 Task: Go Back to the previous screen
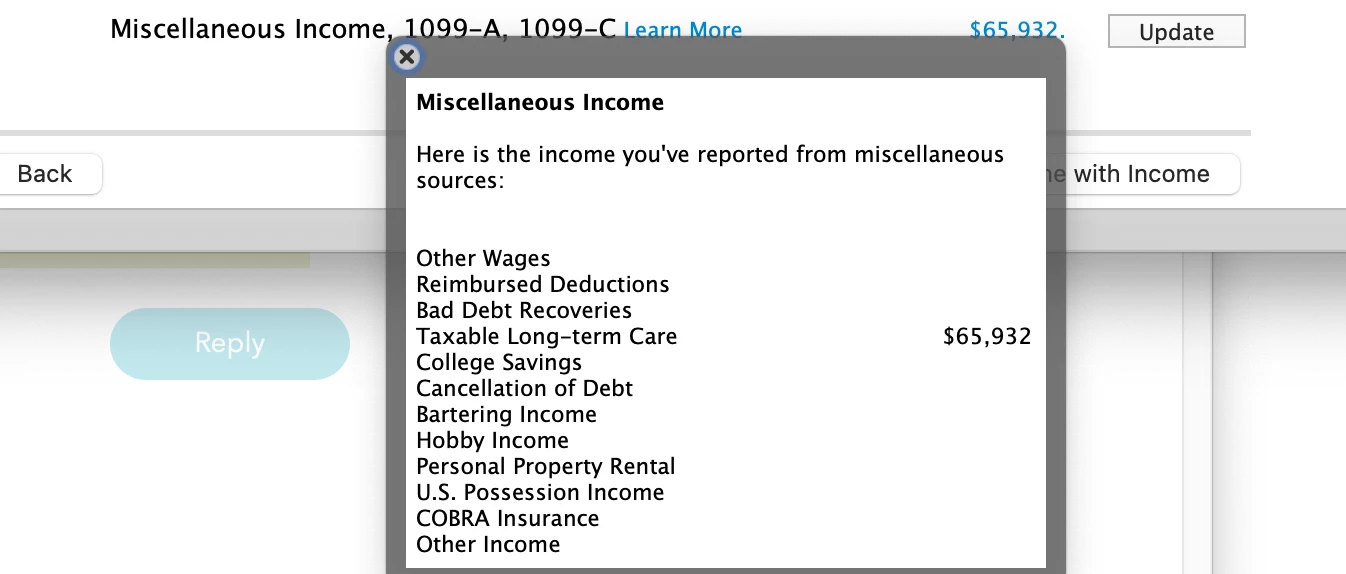pyautogui.click(x=45, y=174)
